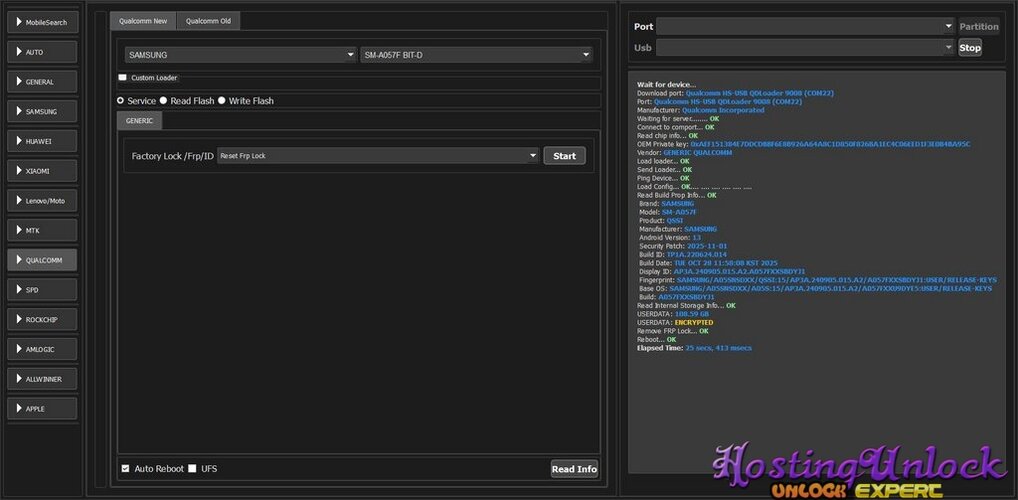
Task: Click the Wait for device log line
Action: (x=666, y=84)
